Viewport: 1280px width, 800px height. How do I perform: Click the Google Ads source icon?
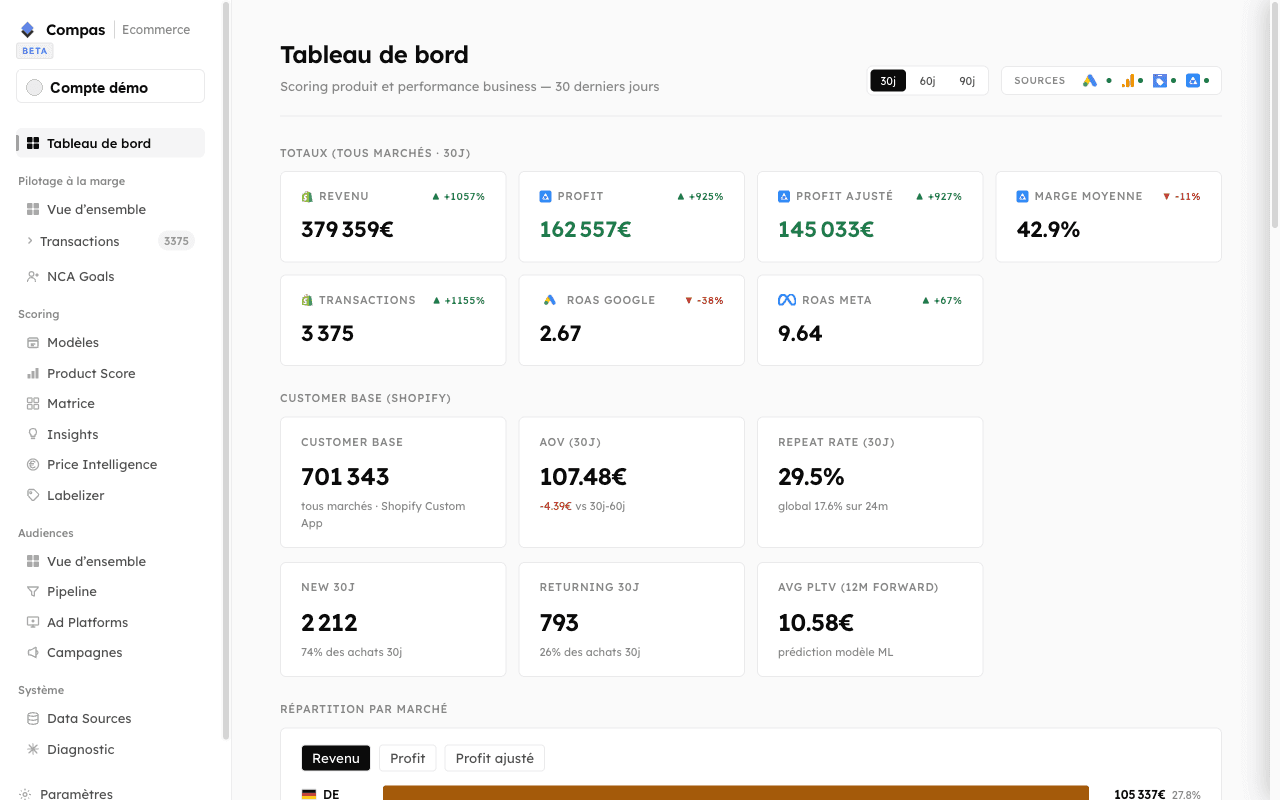click(1090, 81)
